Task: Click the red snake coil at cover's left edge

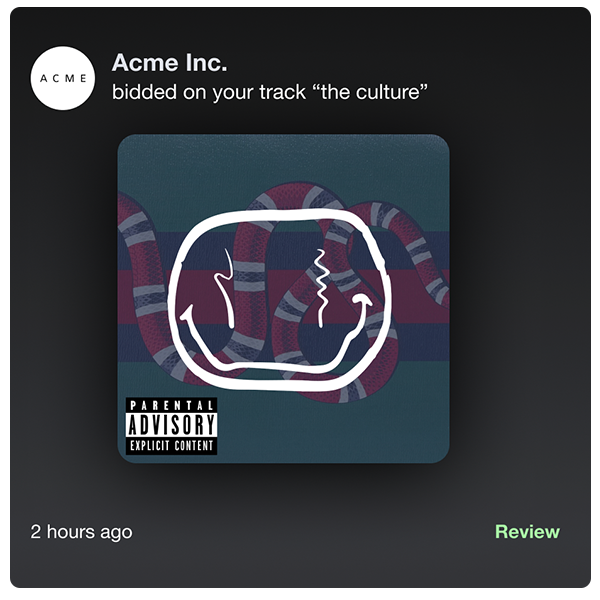Action: [x=140, y=260]
